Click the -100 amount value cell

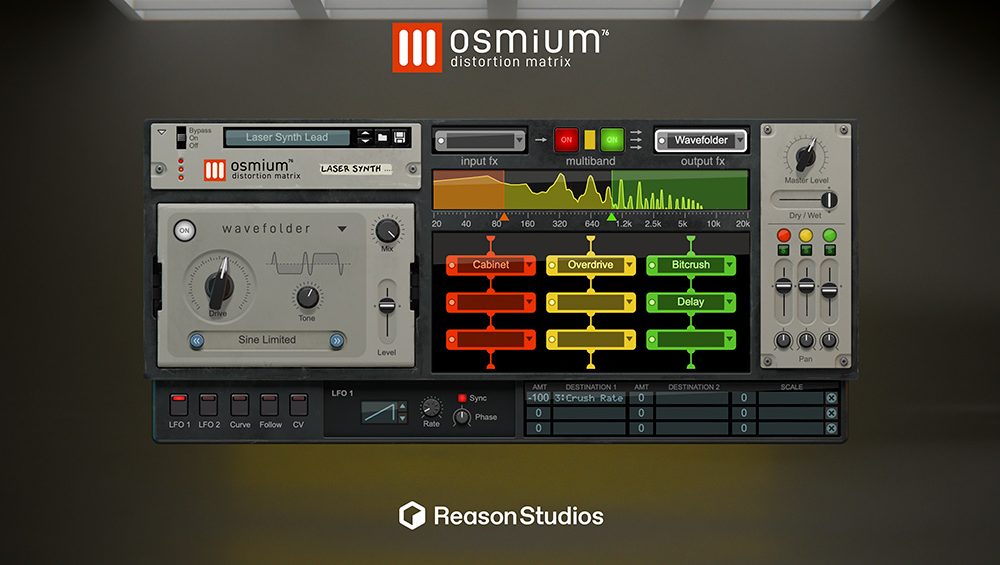point(538,398)
